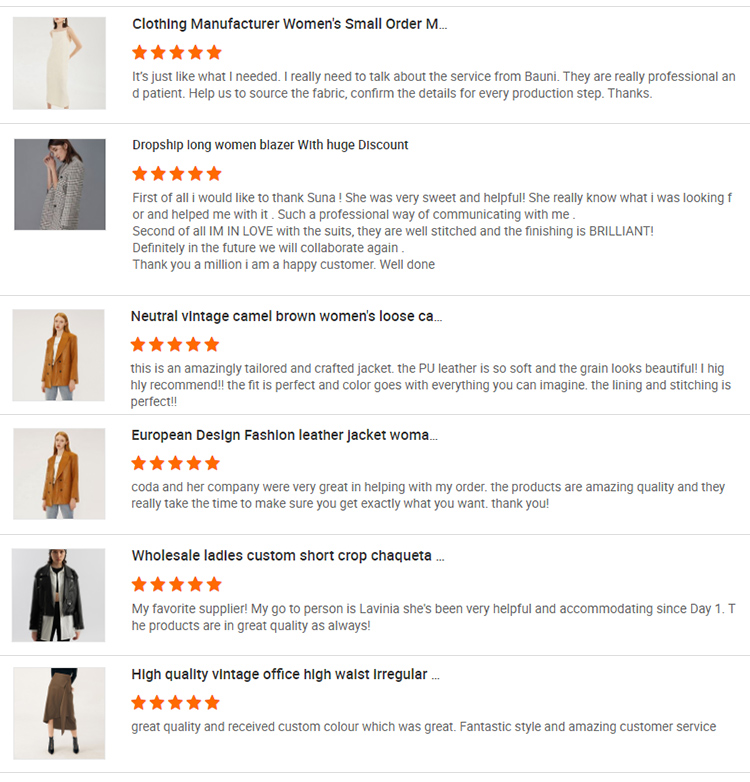Open 'Neutral vintage camel brown women's loose' link
The width and height of the screenshot is (750, 782).
[286, 316]
